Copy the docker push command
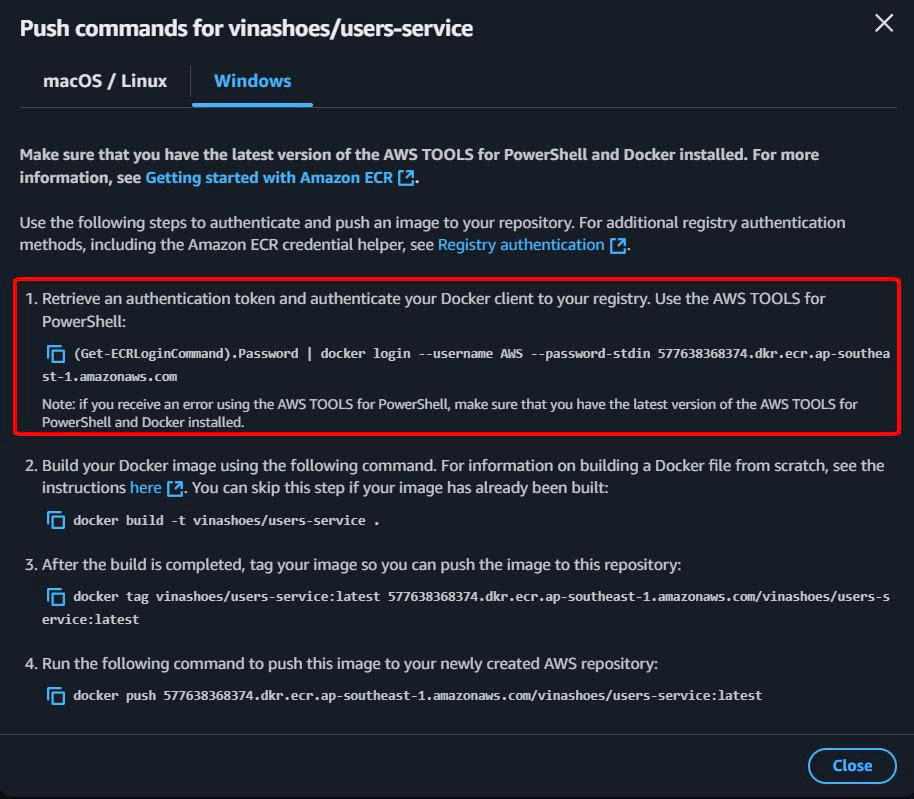 point(56,695)
